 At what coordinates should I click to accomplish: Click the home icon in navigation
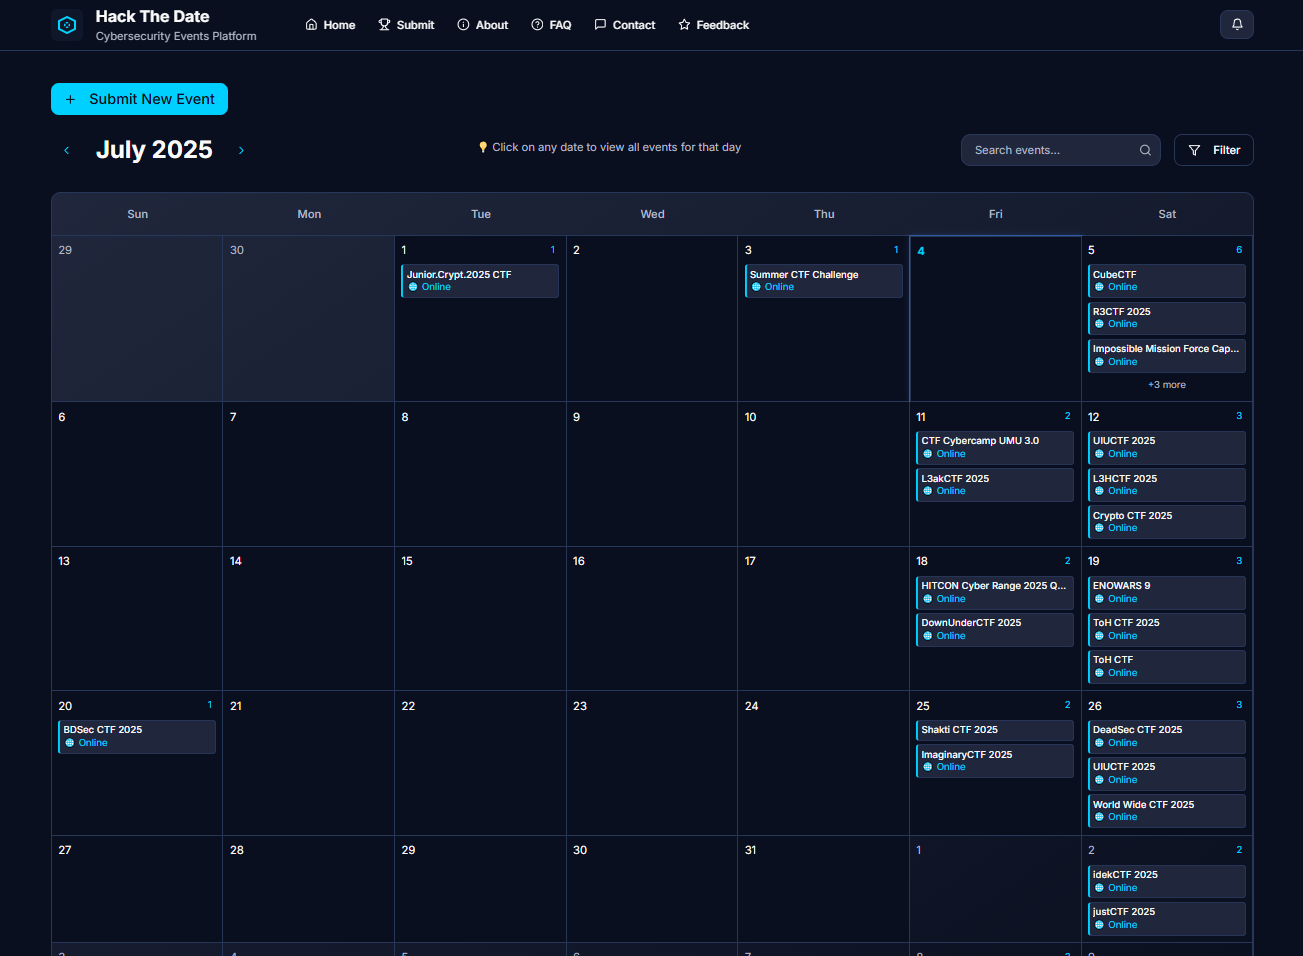[311, 25]
